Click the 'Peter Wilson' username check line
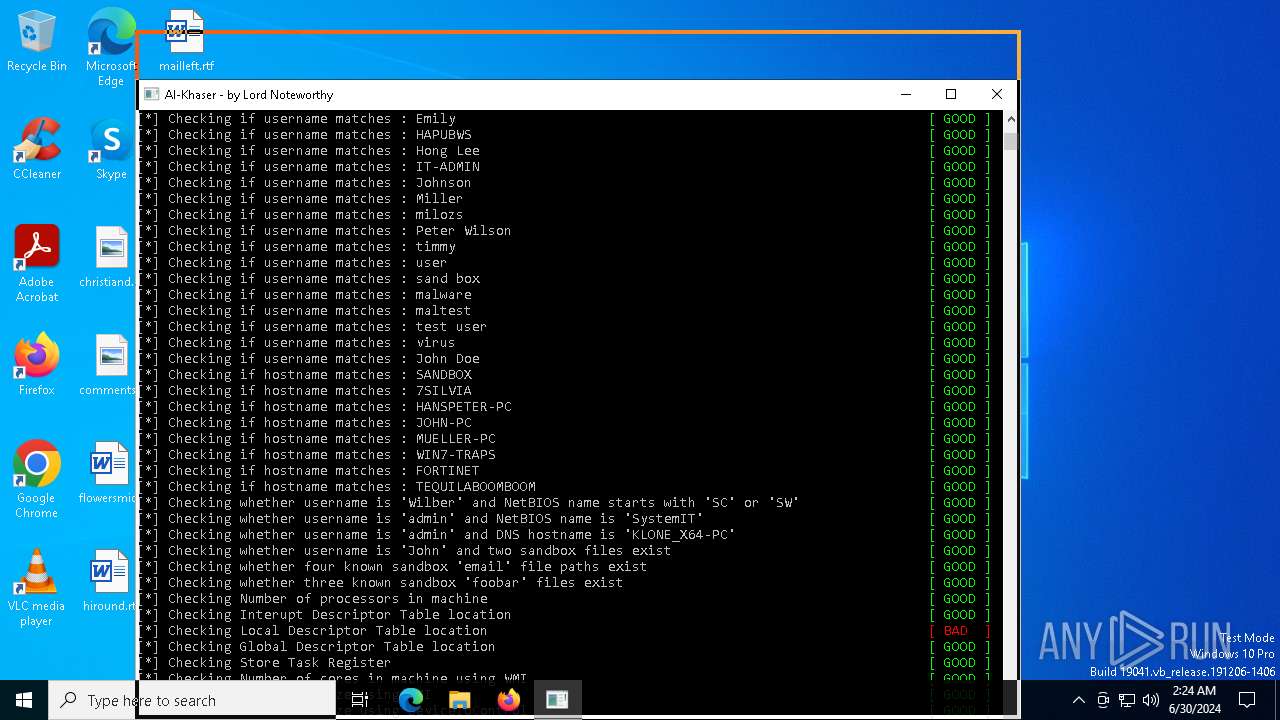This screenshot has height=720, width=1280. coord(325,231)
